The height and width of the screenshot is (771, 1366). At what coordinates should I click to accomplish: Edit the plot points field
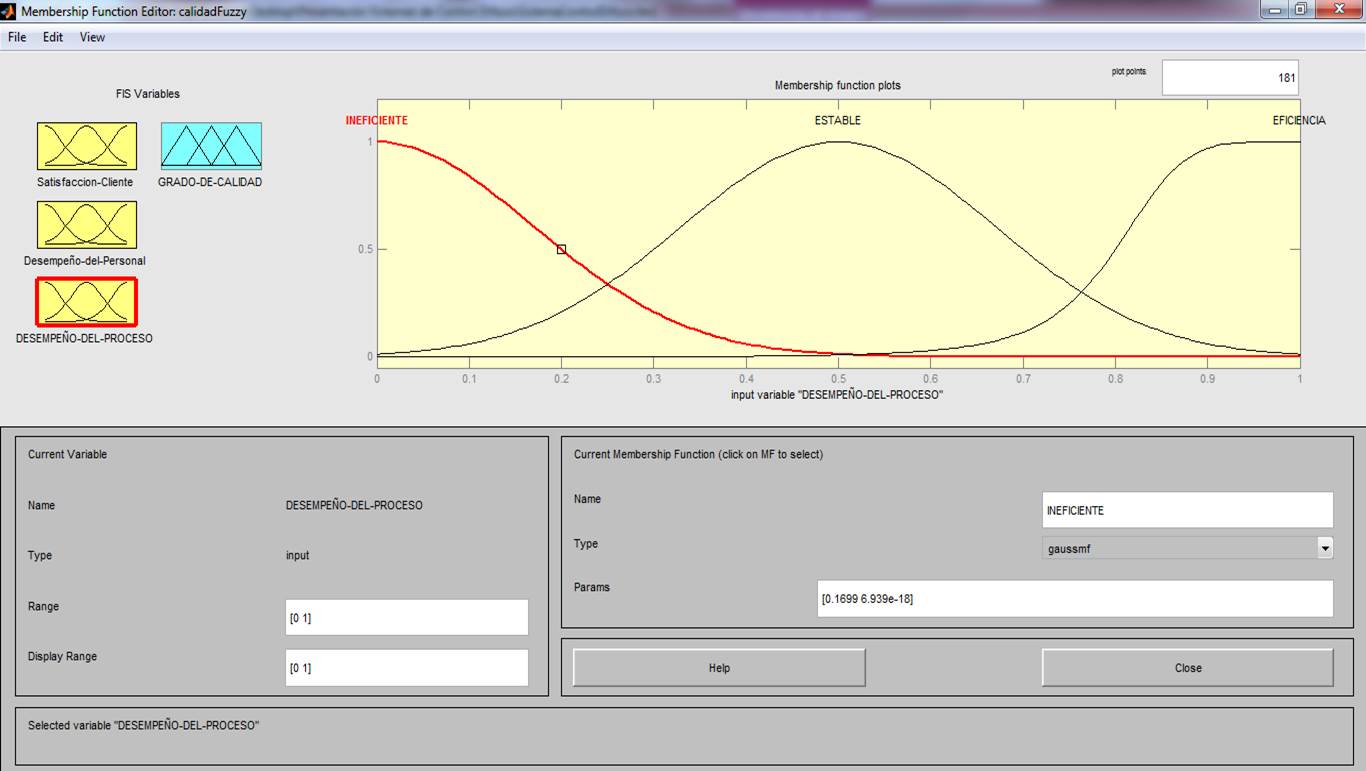(1230, 78)
